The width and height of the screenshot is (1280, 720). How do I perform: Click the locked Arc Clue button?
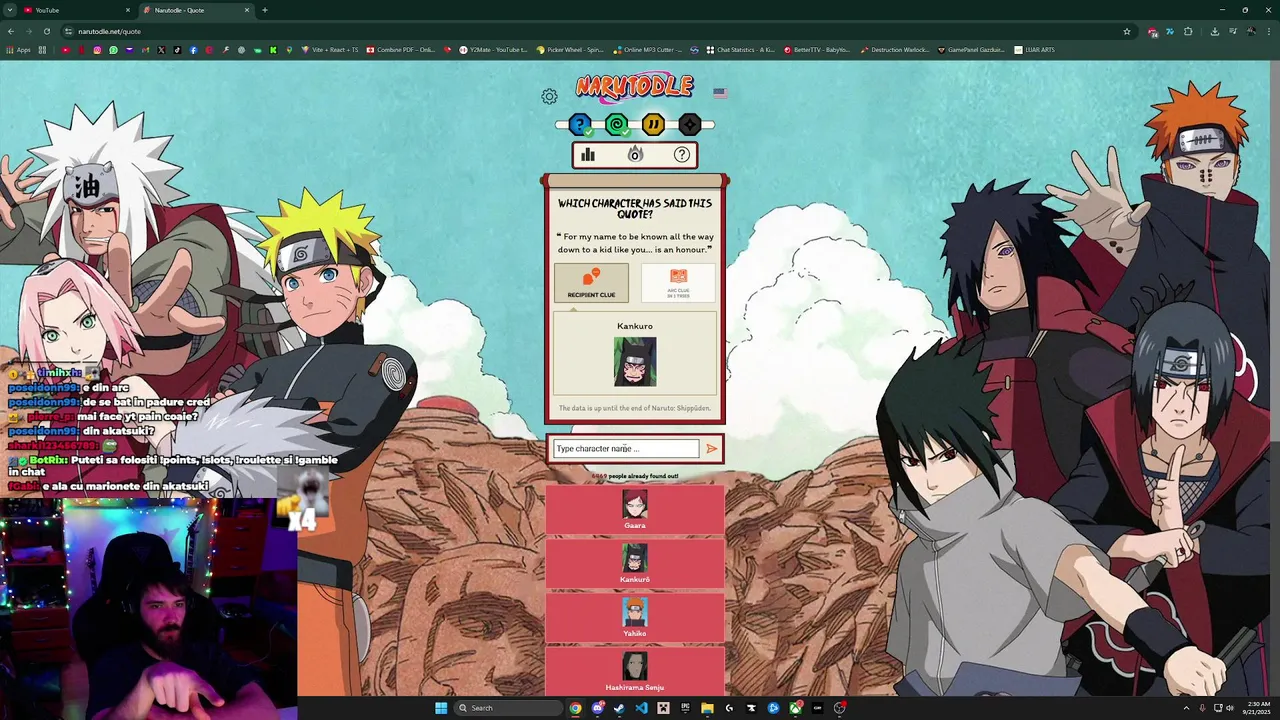click(x=679, y=283)
